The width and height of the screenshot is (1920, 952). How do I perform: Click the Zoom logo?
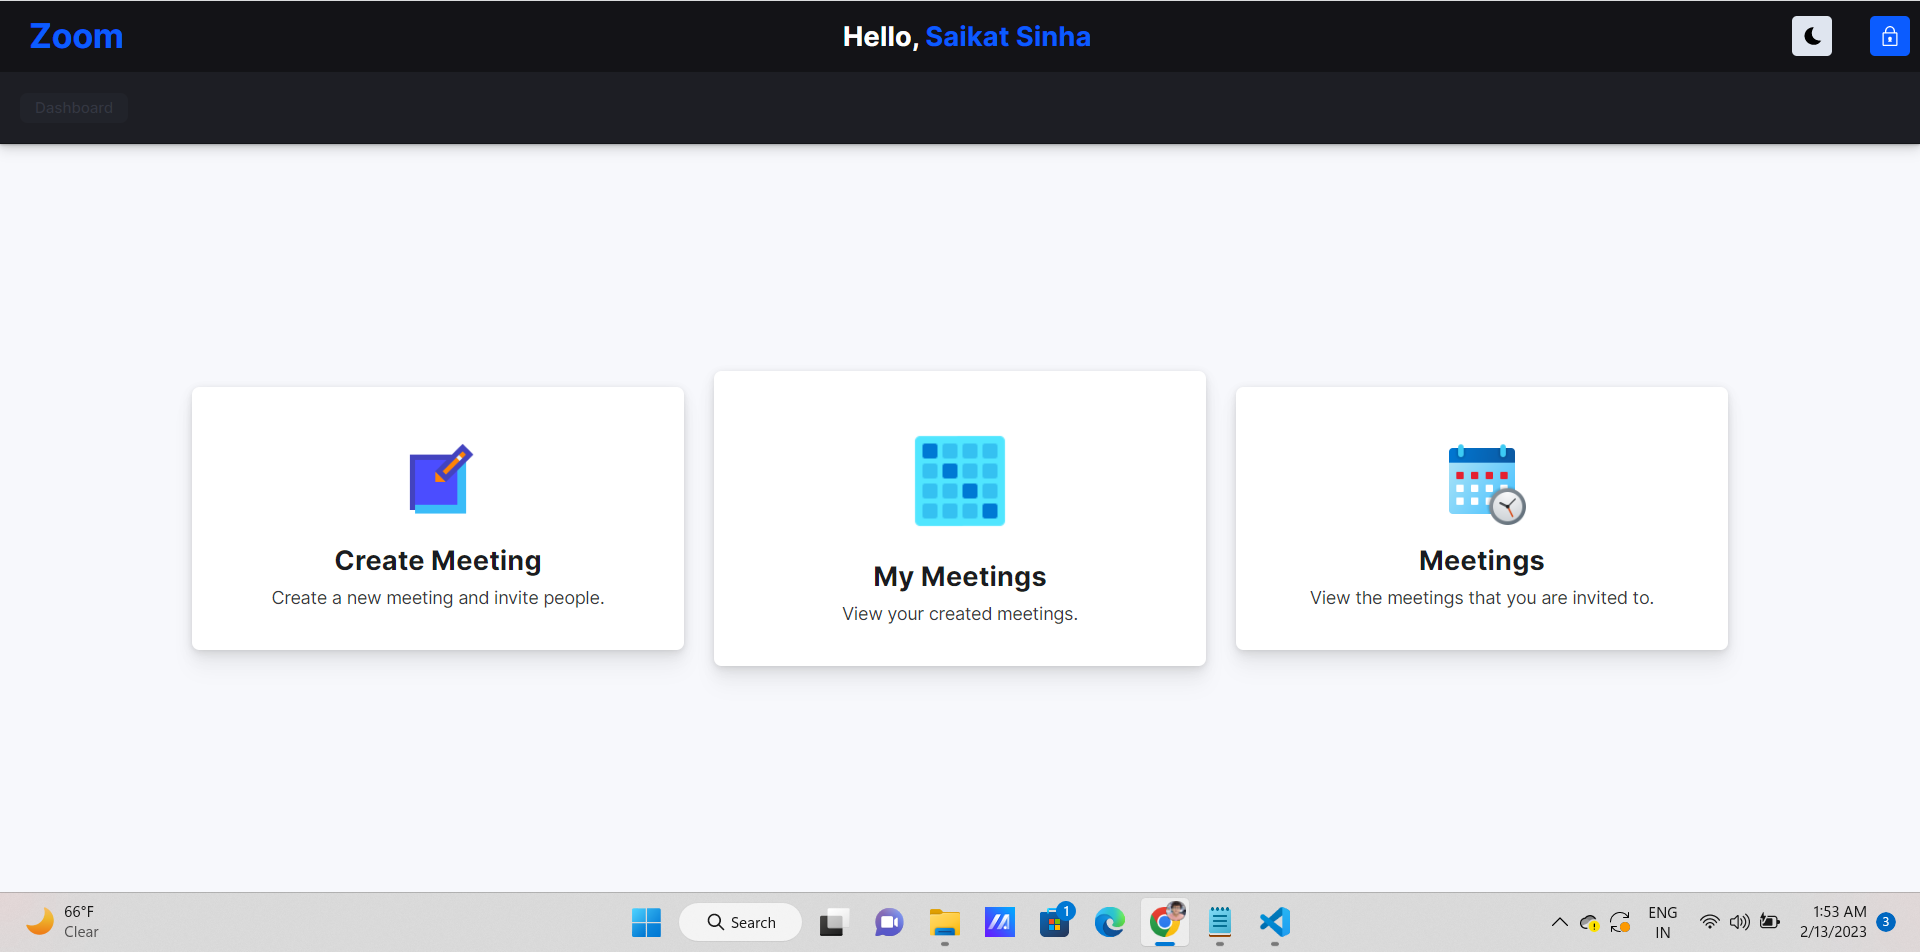76,36
